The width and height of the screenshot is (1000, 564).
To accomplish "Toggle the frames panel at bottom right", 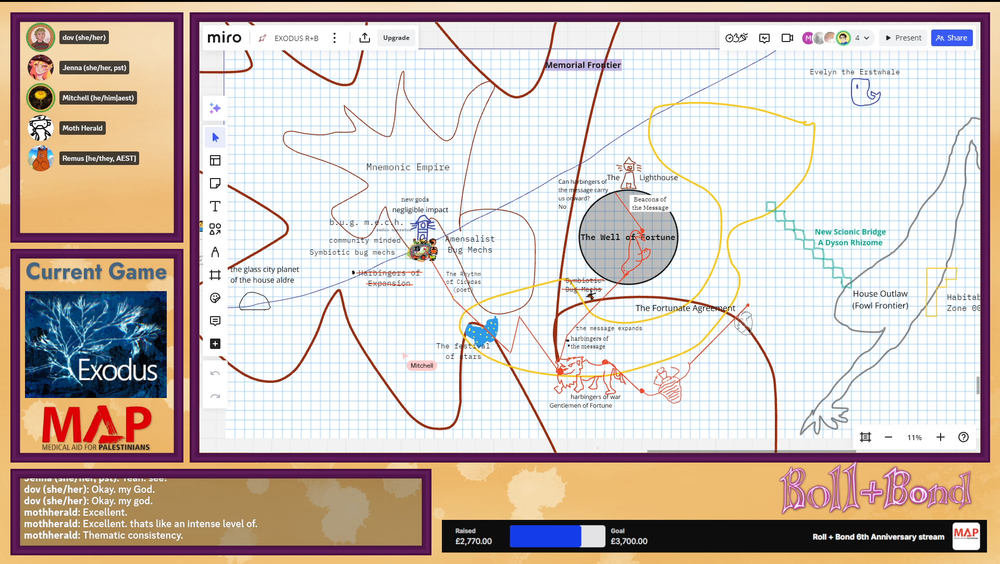I will 865,437.
